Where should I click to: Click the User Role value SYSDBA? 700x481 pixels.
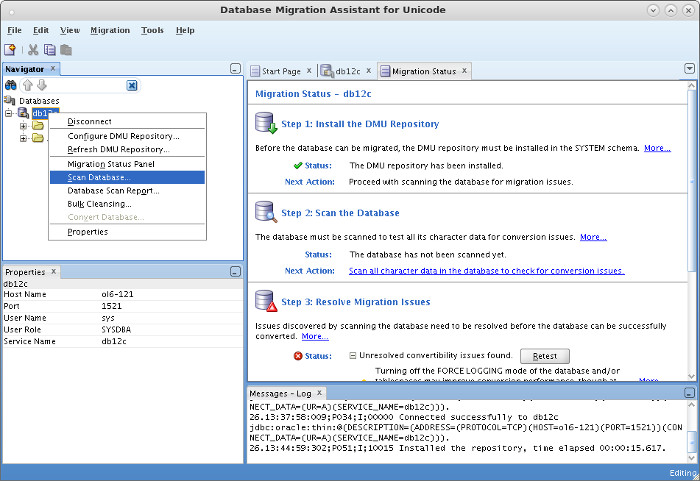(x=116, y=329)
